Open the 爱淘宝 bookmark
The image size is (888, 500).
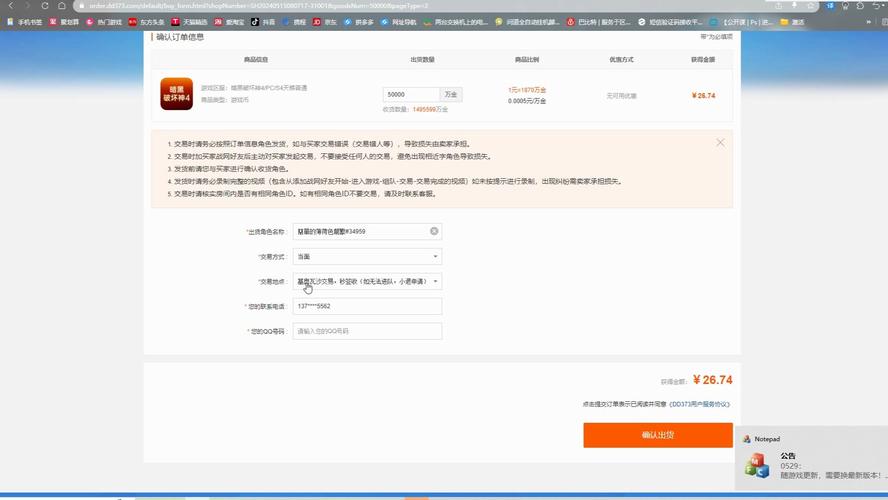point(229,22)
